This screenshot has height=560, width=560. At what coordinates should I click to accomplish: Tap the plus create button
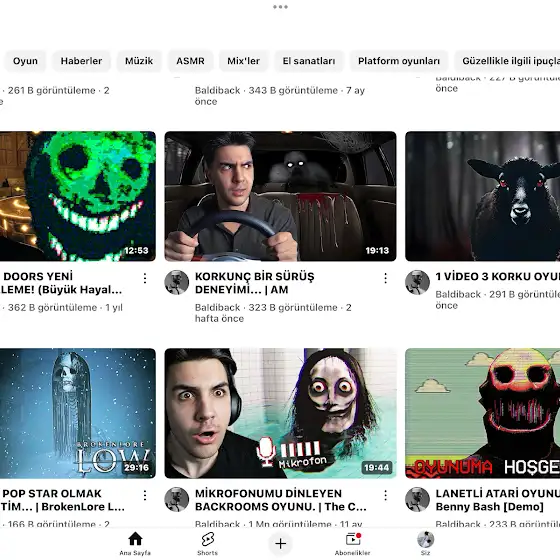pos(280,544)
